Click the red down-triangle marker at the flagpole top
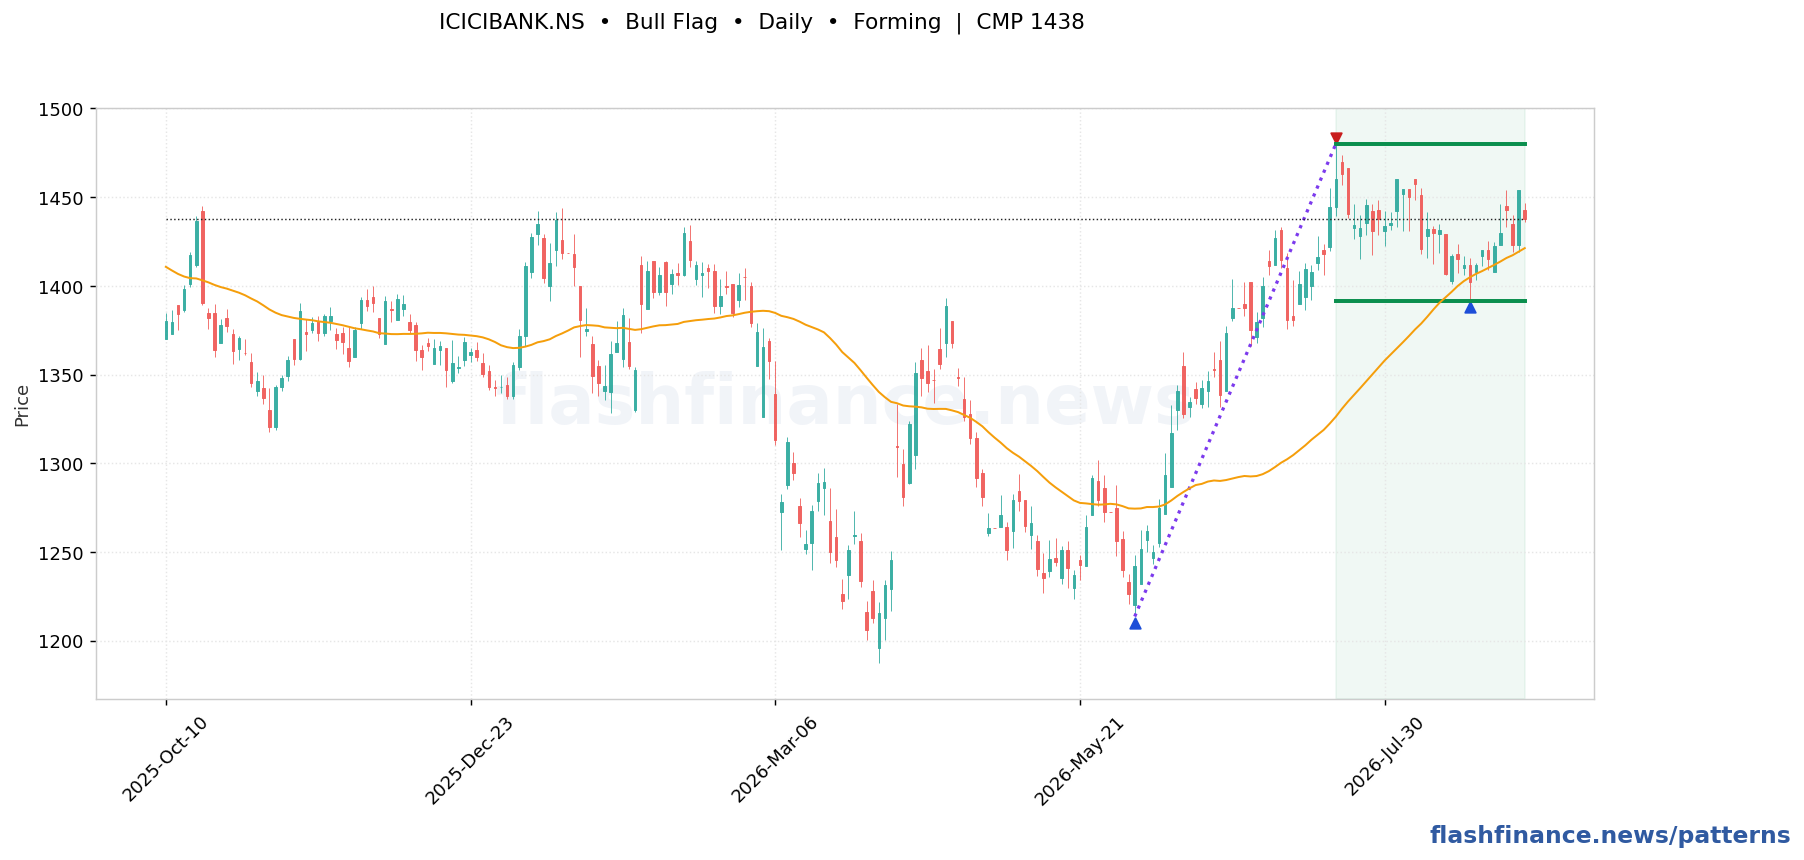Image resolution: width=1804 pixels, height=860 pixels. [x=1336, y=138]
